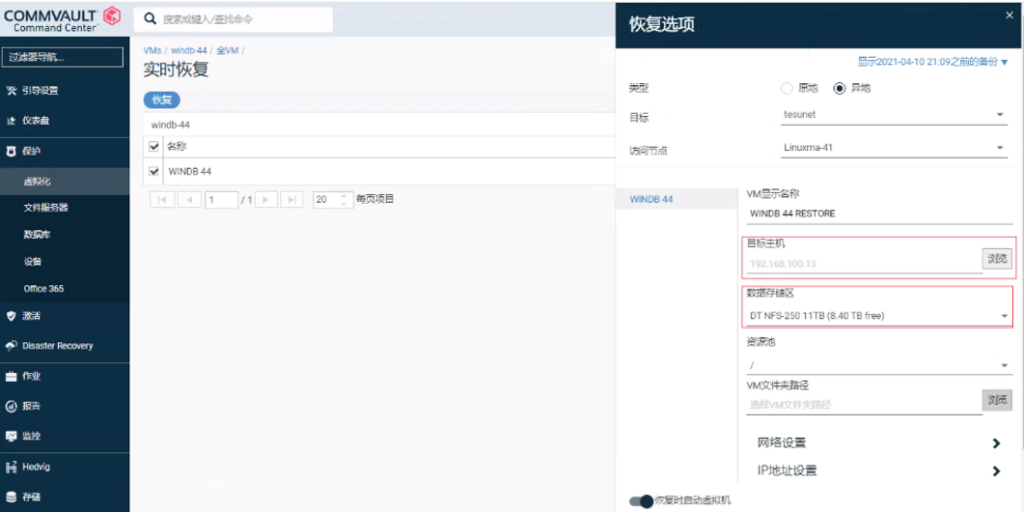
Task: Open the 数据存储区 DT NFS-250 dropdown
Action: tap(1003, 316)
